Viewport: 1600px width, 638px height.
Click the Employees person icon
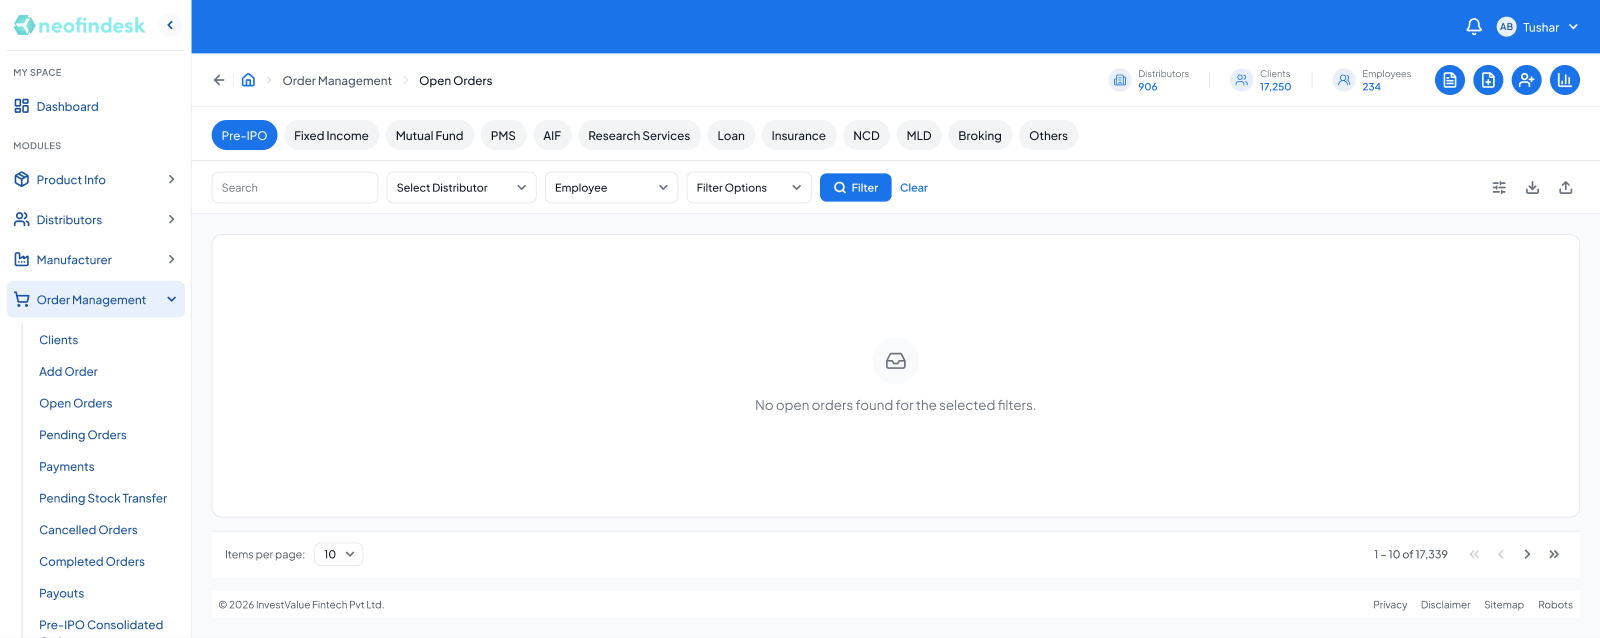[1344, 80]
